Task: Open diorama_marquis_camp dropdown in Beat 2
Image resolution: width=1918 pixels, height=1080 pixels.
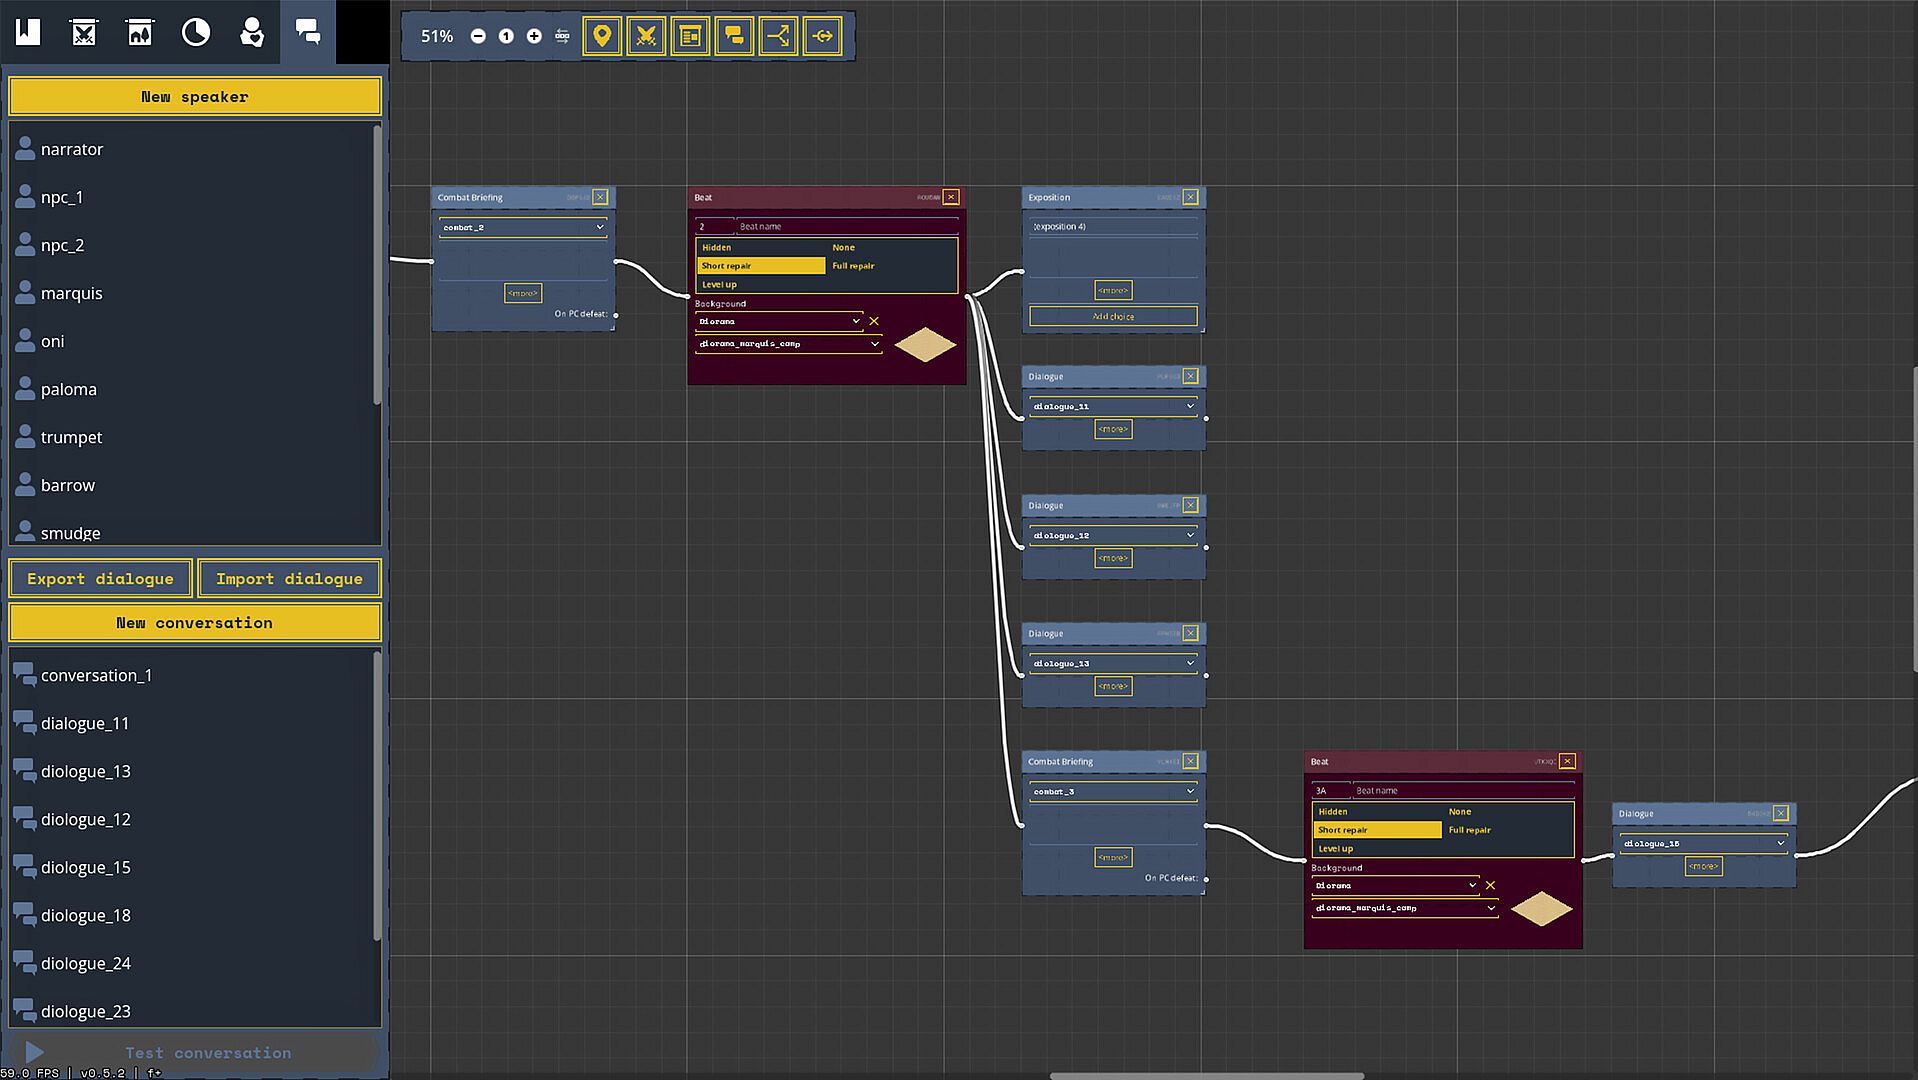Action: pyautogui.click(x=788, y=343)
